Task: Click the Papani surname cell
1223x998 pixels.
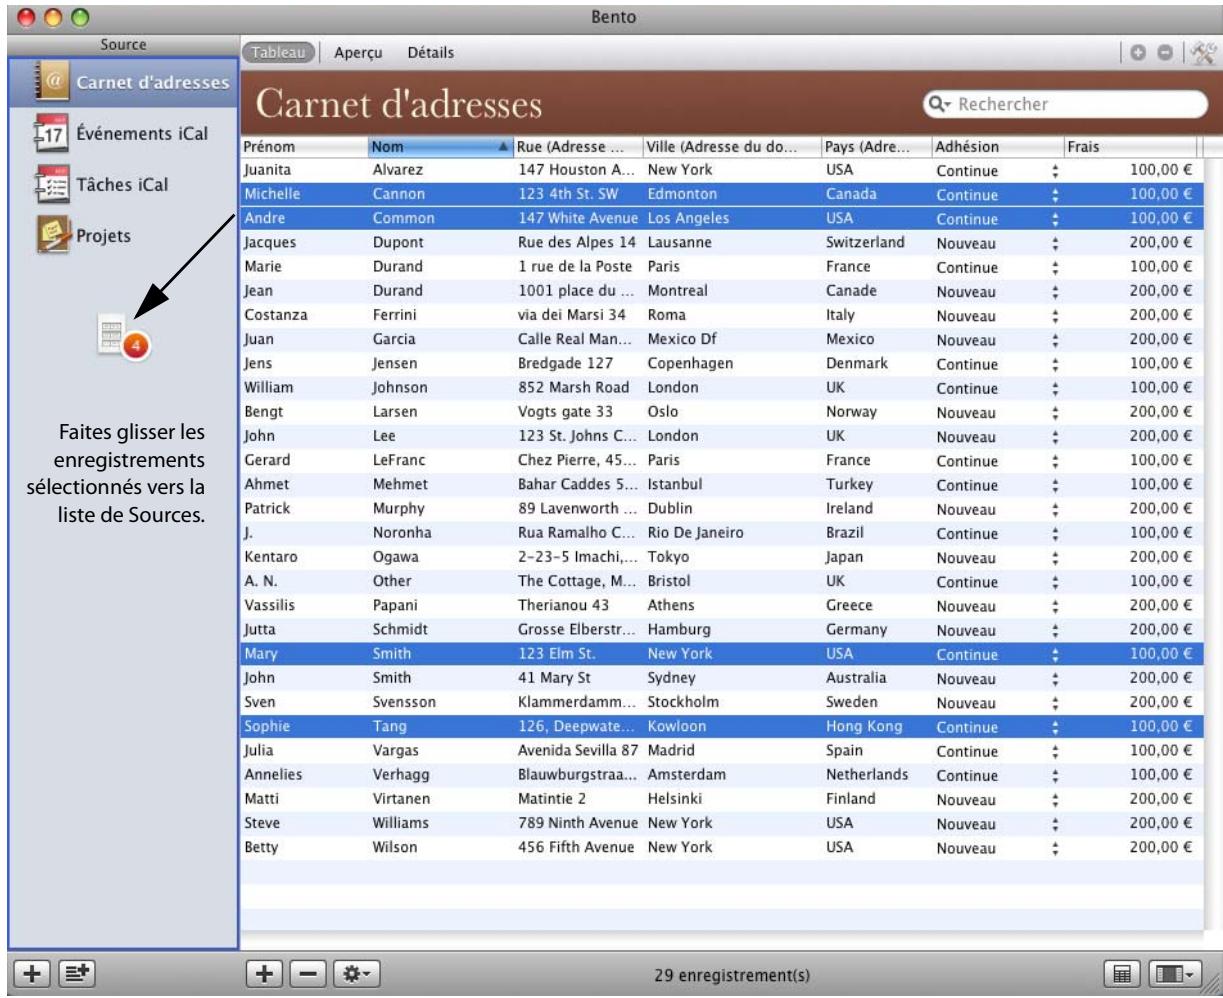Action: click(394, 605)
